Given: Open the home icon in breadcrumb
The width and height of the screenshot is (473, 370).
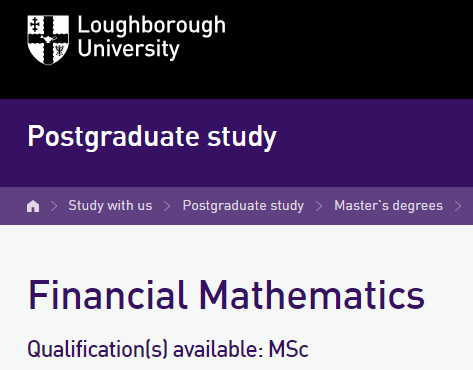Looking at the screenshot, I should [x=33, y=206].
